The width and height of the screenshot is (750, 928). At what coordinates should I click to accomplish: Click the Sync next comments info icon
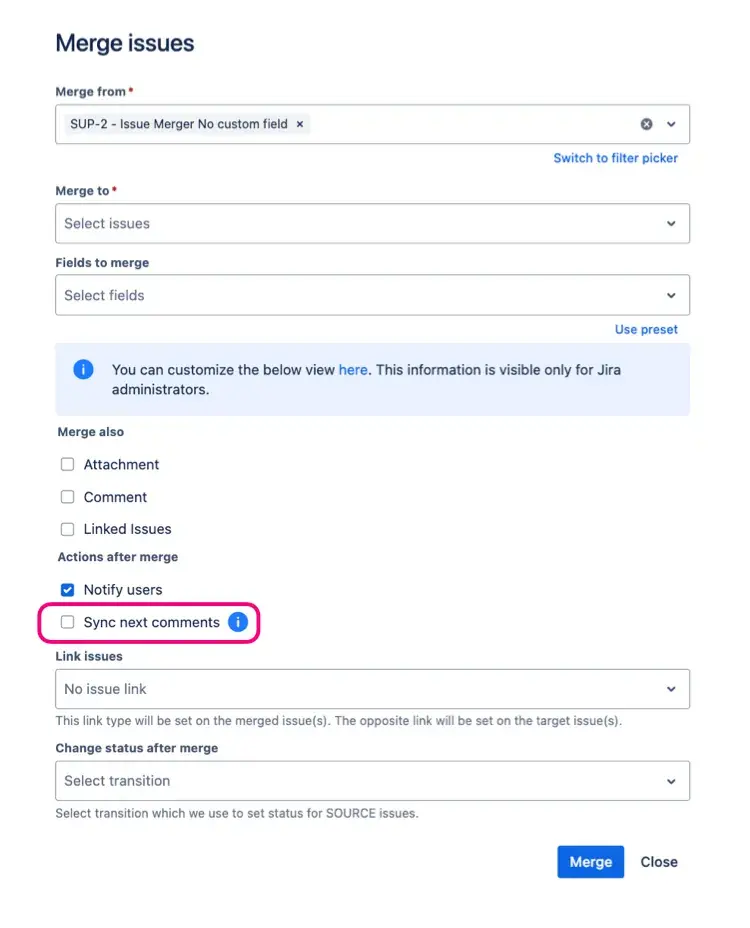(238, 622)
